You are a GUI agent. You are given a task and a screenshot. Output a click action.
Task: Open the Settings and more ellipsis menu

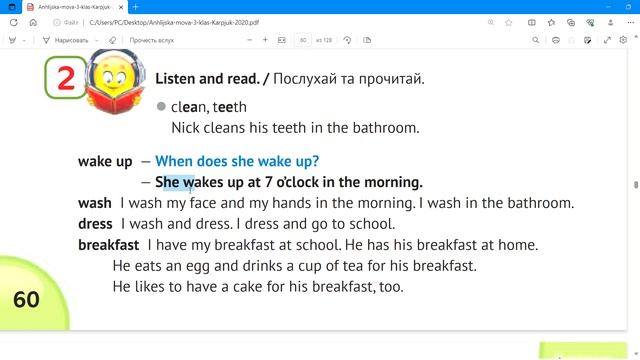631,22
